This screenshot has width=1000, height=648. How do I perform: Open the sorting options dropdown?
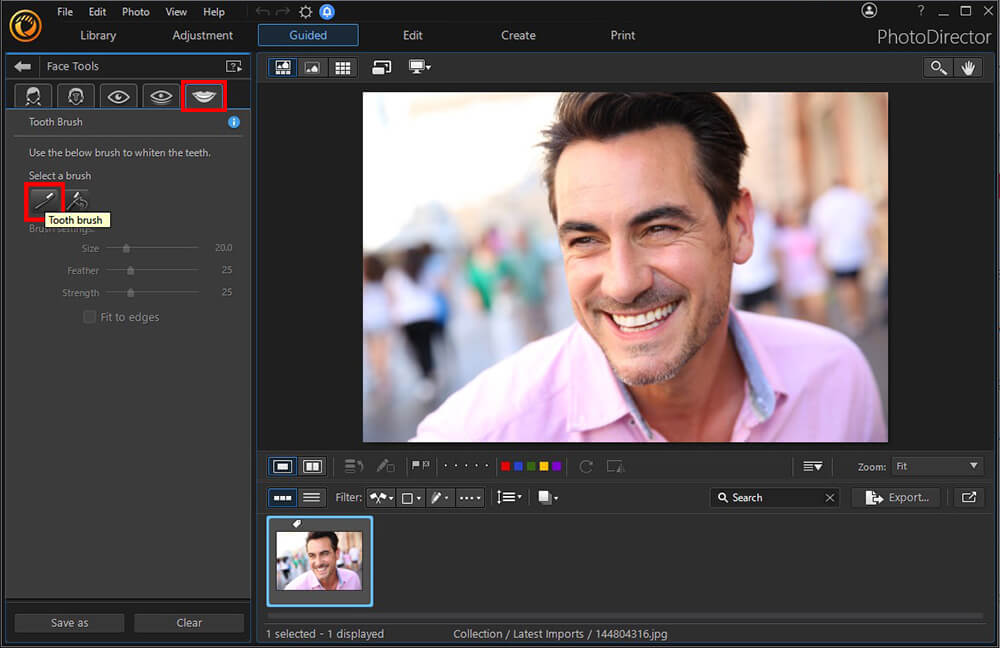509,497
